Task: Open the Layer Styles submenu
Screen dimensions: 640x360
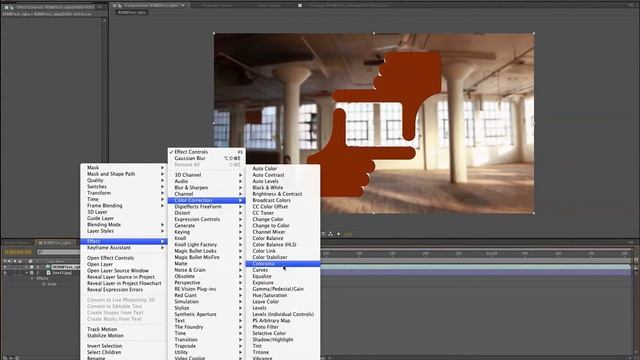Action: (x=124, y=231)
